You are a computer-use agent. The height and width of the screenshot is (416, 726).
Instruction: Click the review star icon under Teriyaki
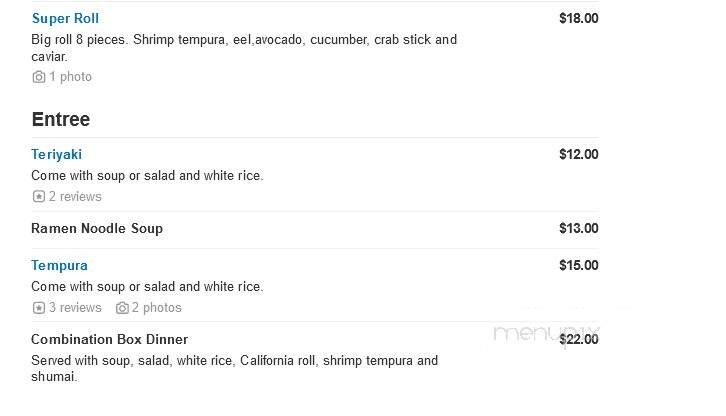[x=39, y=197]
